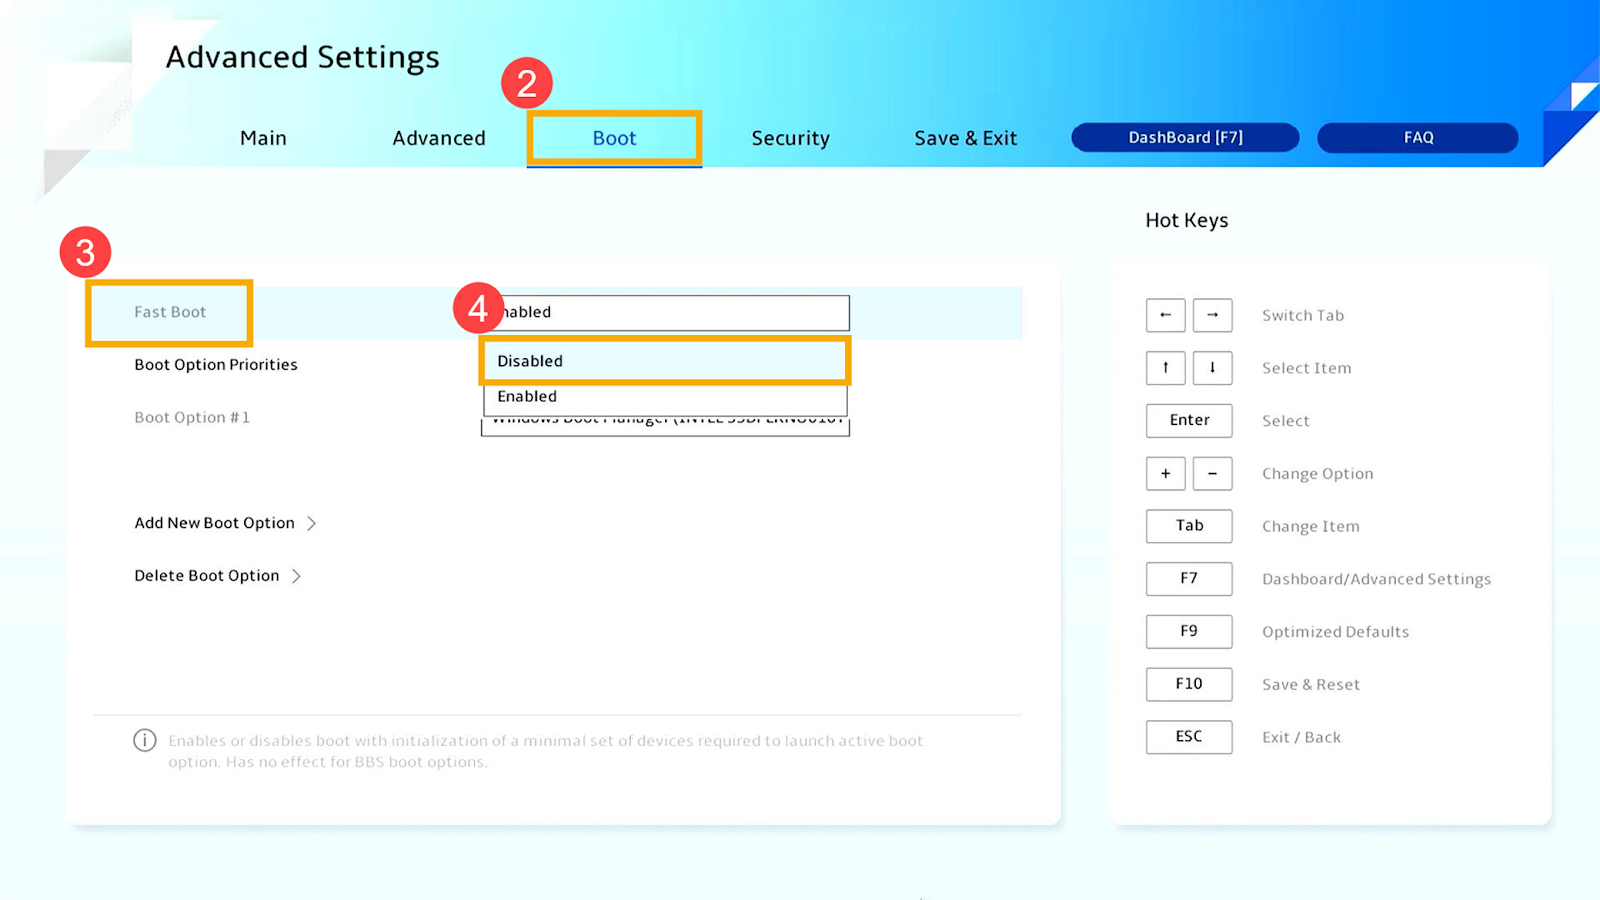Click left arrow Switch Tab key
The width and height of the screenshot is (1600, 900).
click(1166, 315)
